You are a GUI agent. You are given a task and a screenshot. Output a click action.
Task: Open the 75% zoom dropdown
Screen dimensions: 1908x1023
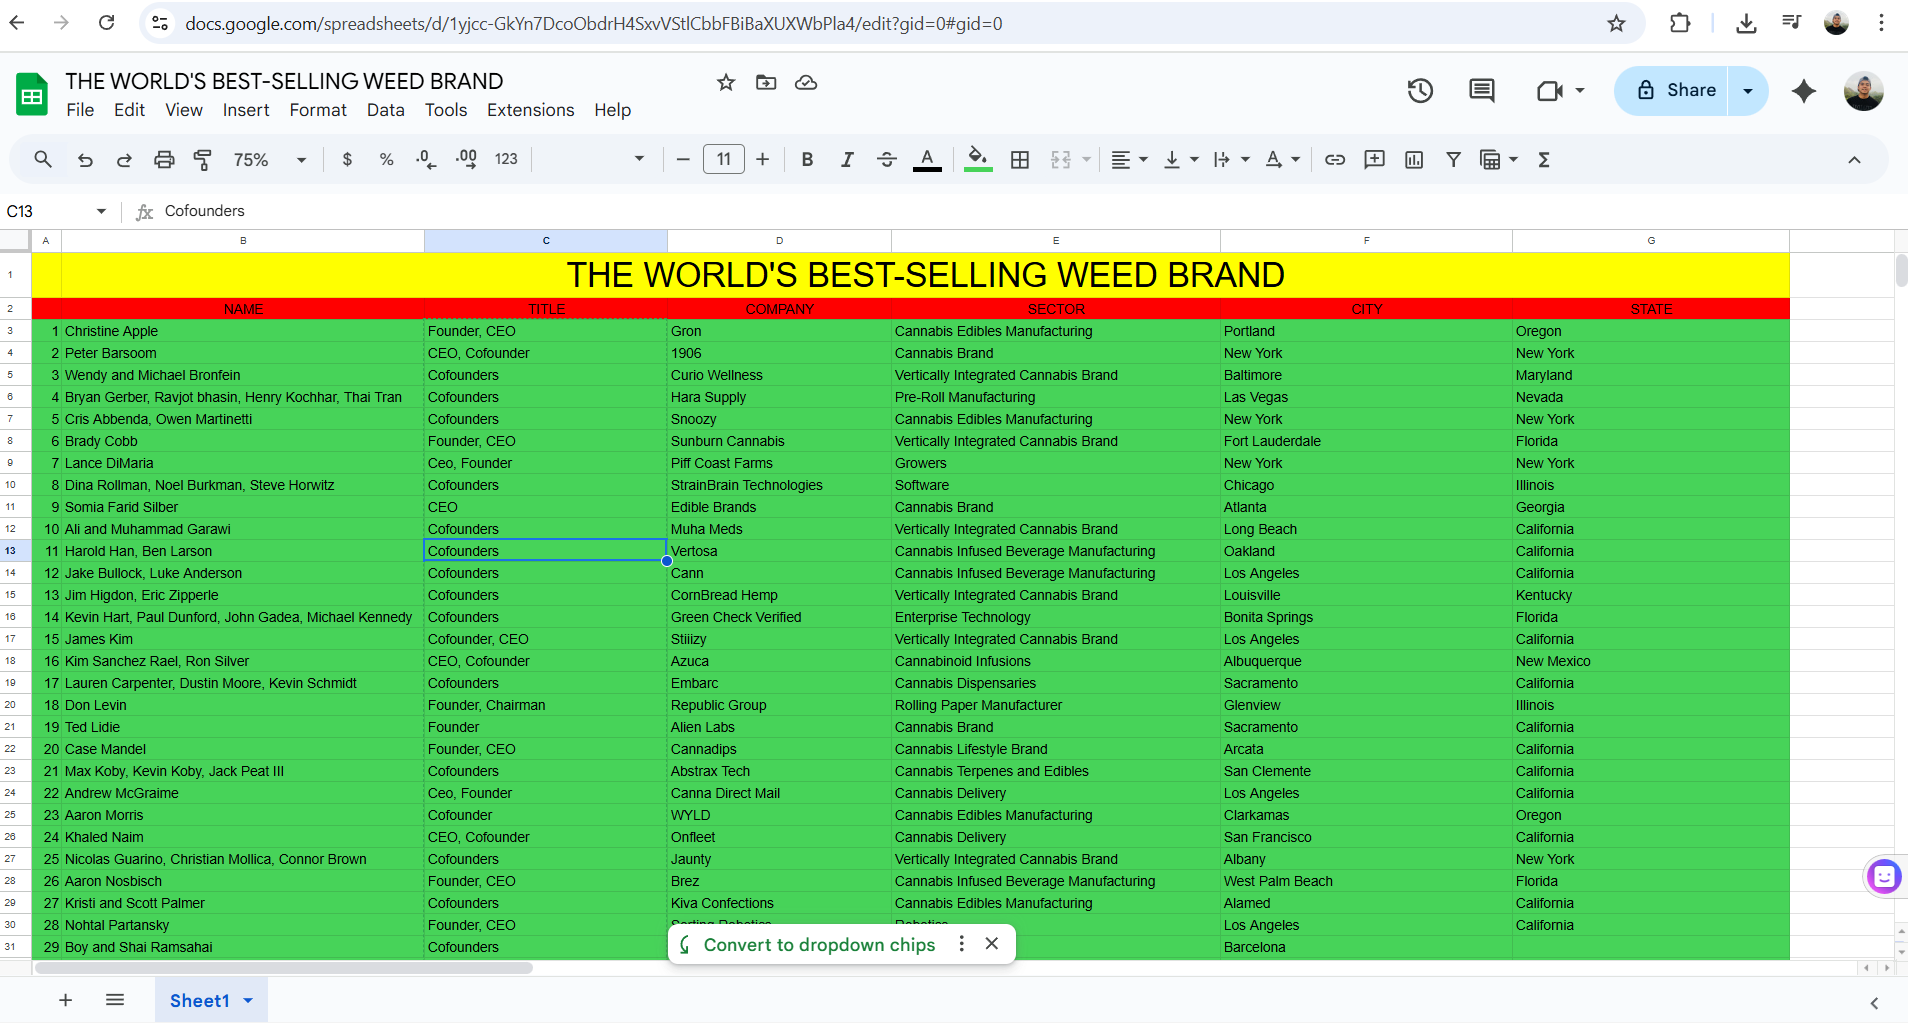point(269,160)
